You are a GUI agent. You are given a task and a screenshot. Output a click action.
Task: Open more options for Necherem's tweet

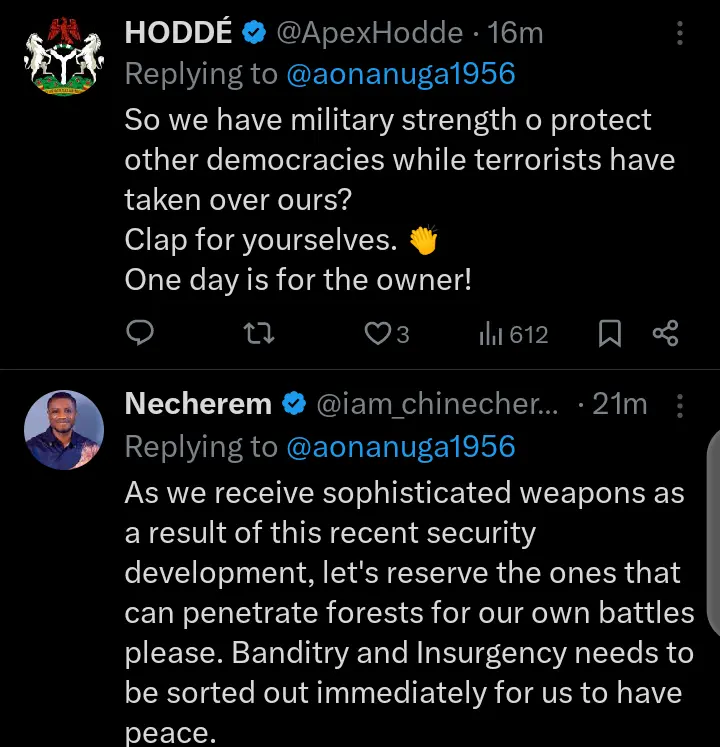(680, 405)
